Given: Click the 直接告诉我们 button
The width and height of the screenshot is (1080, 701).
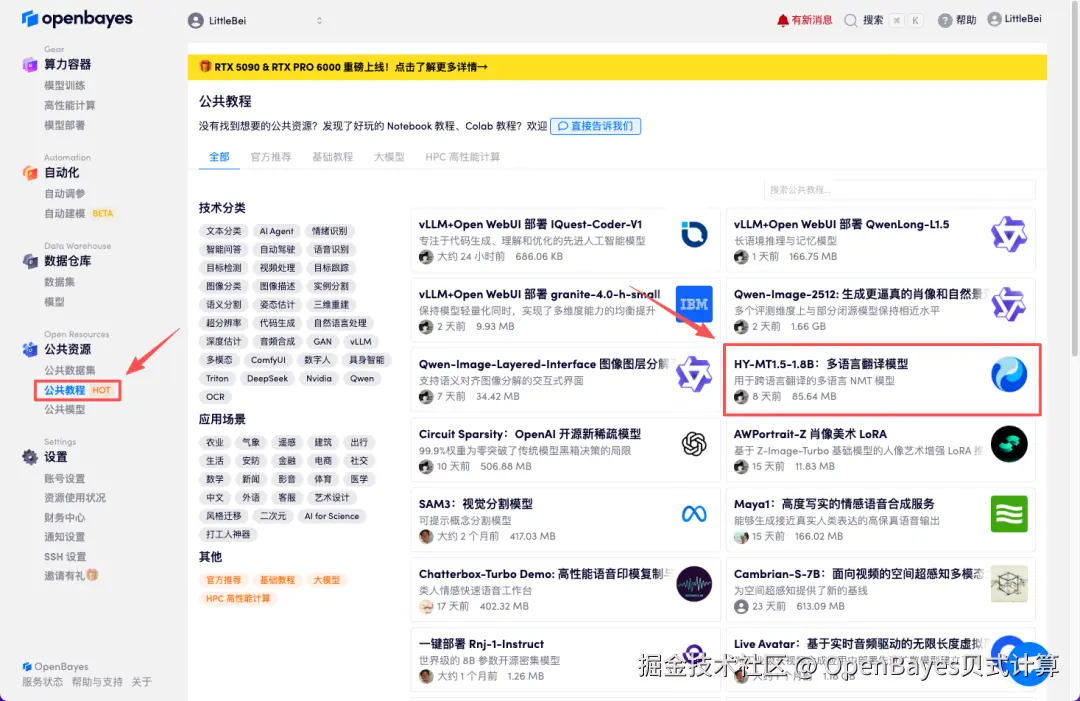Looking at the screenshot, I should (x=595, y=125).
